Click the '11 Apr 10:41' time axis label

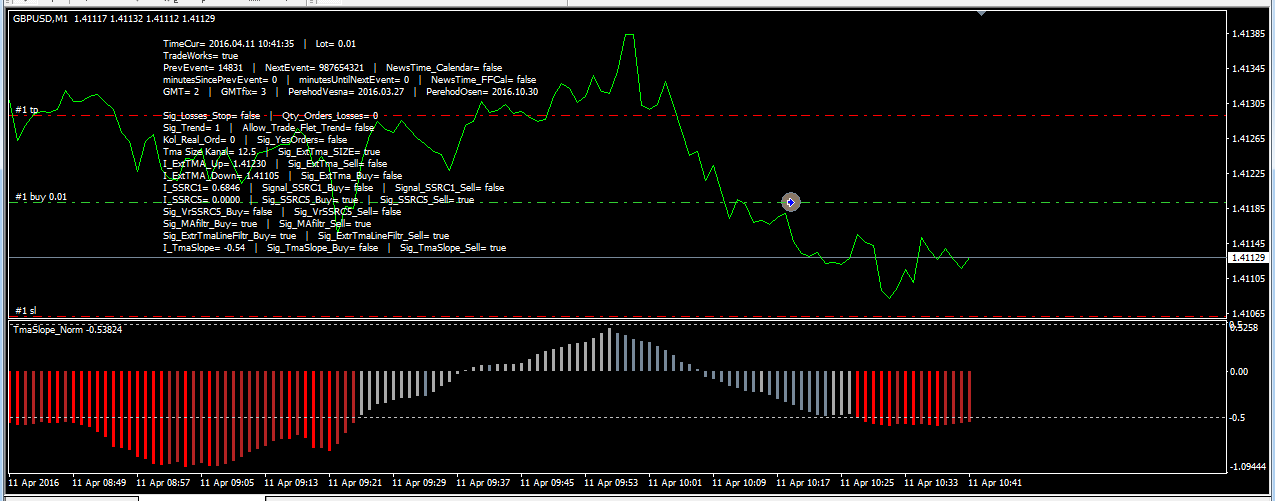tap(995, 482)
